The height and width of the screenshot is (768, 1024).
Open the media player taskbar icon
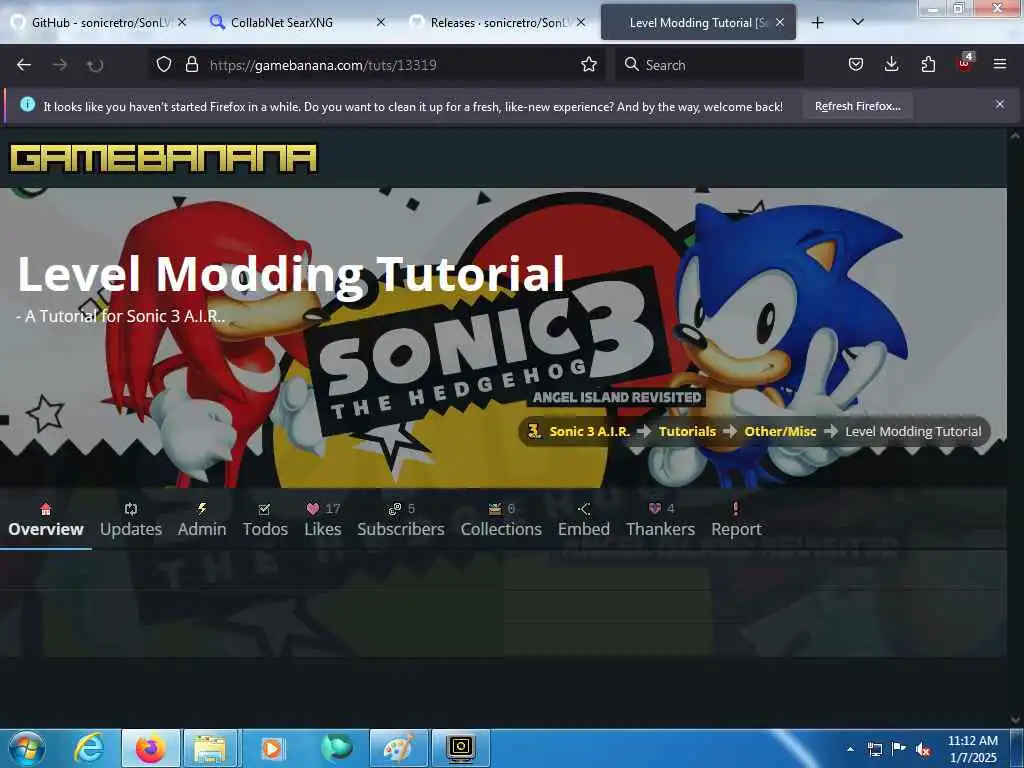pyautogui.click(x=272, y=748)
